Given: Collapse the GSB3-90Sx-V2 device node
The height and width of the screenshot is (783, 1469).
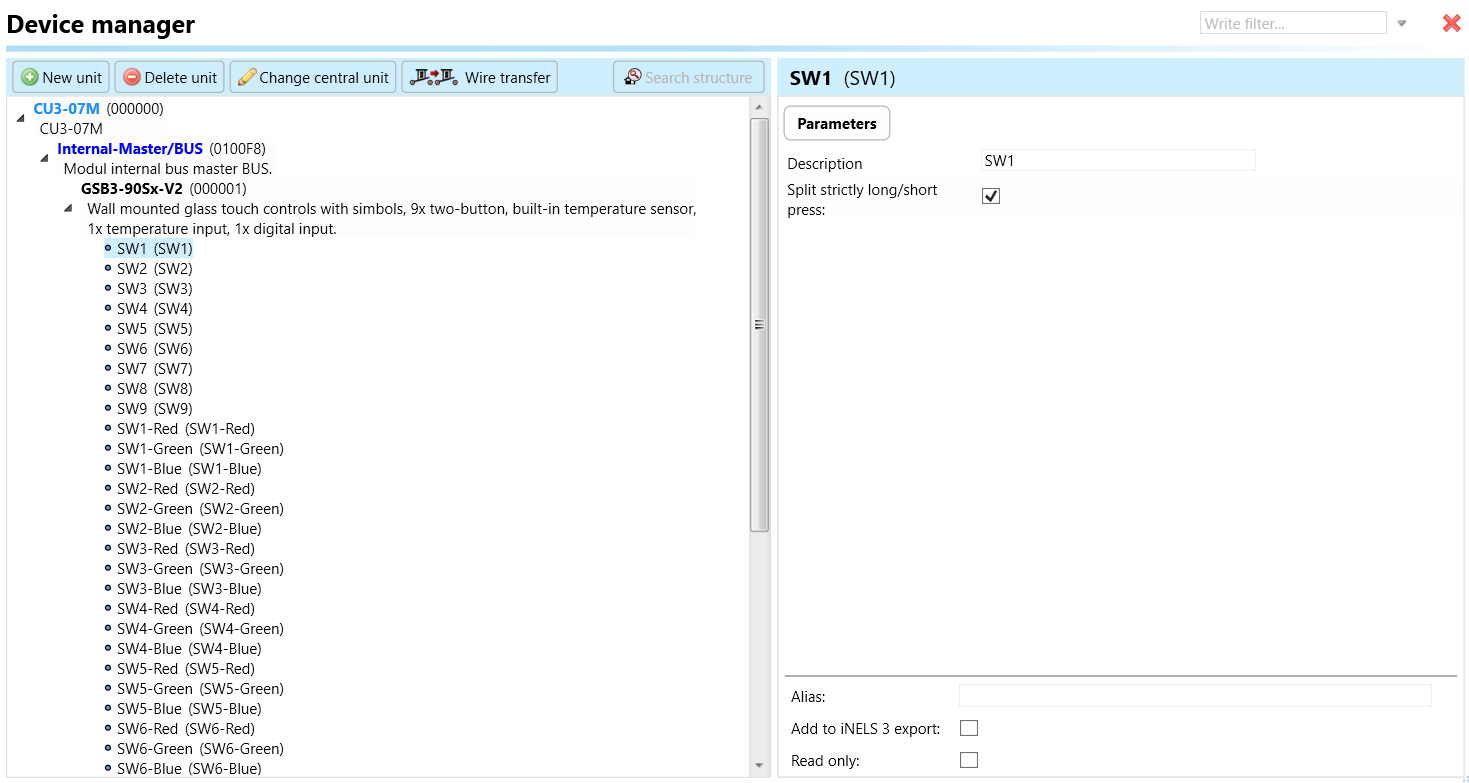Looking at the screenshot, I should coord(68,208).
